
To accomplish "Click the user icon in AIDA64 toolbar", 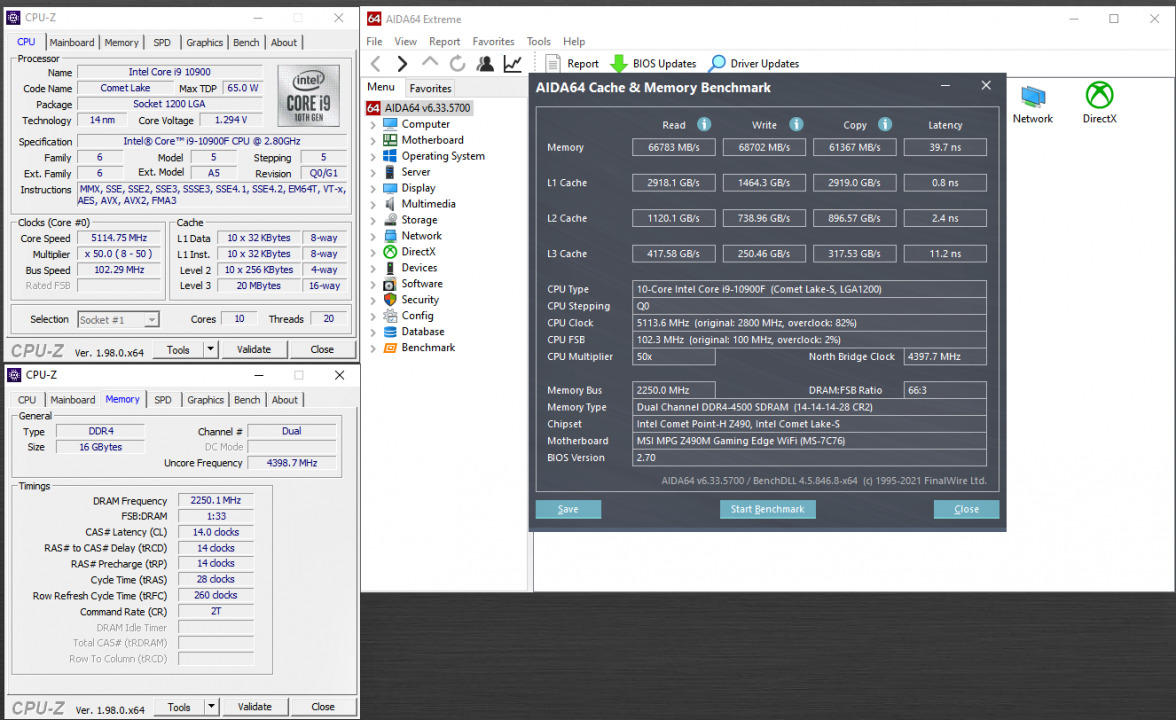I will (485, 64).
